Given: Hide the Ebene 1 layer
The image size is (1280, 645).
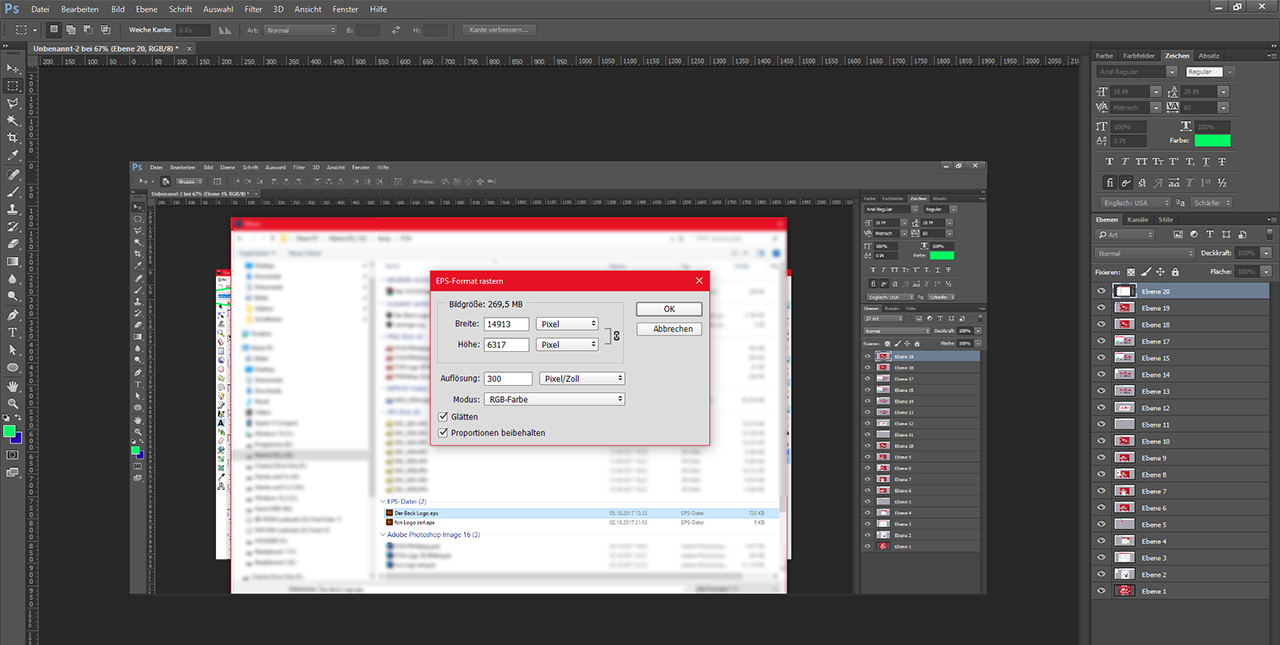Looking at the screenshot, I should pos(1101,591).
